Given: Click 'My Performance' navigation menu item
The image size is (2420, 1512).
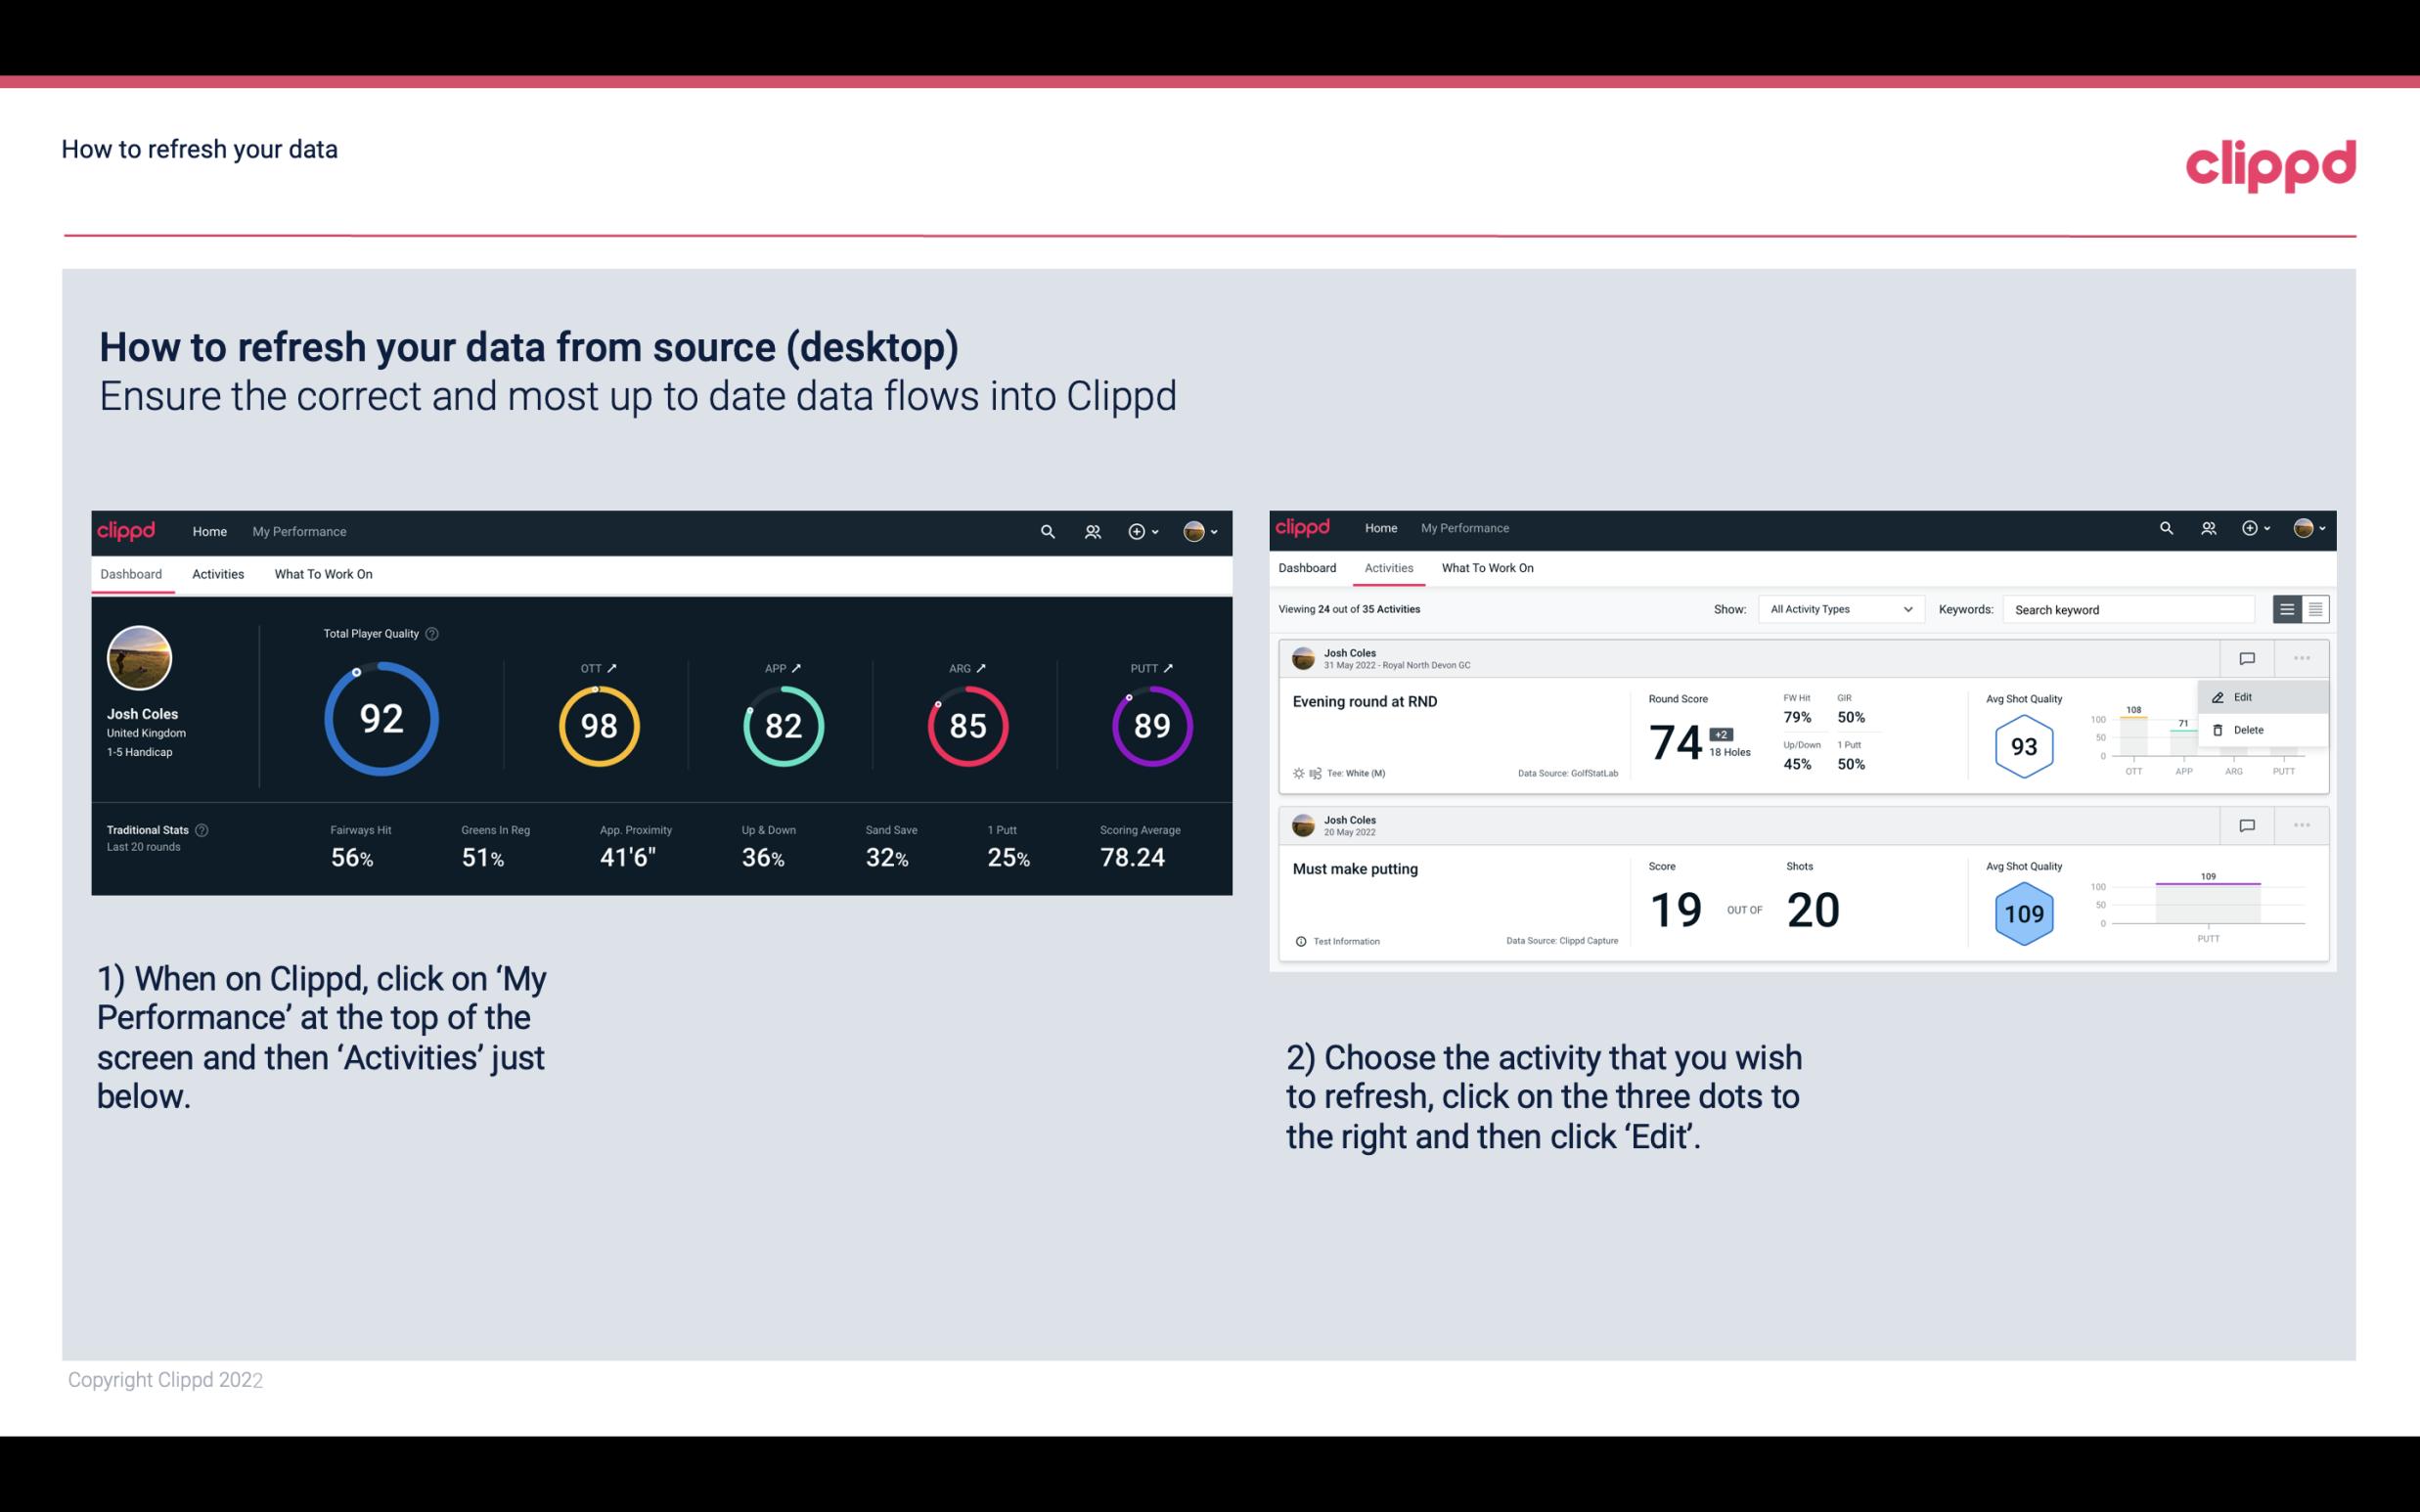Looking at the screenshot, I should tap(298, 531).
